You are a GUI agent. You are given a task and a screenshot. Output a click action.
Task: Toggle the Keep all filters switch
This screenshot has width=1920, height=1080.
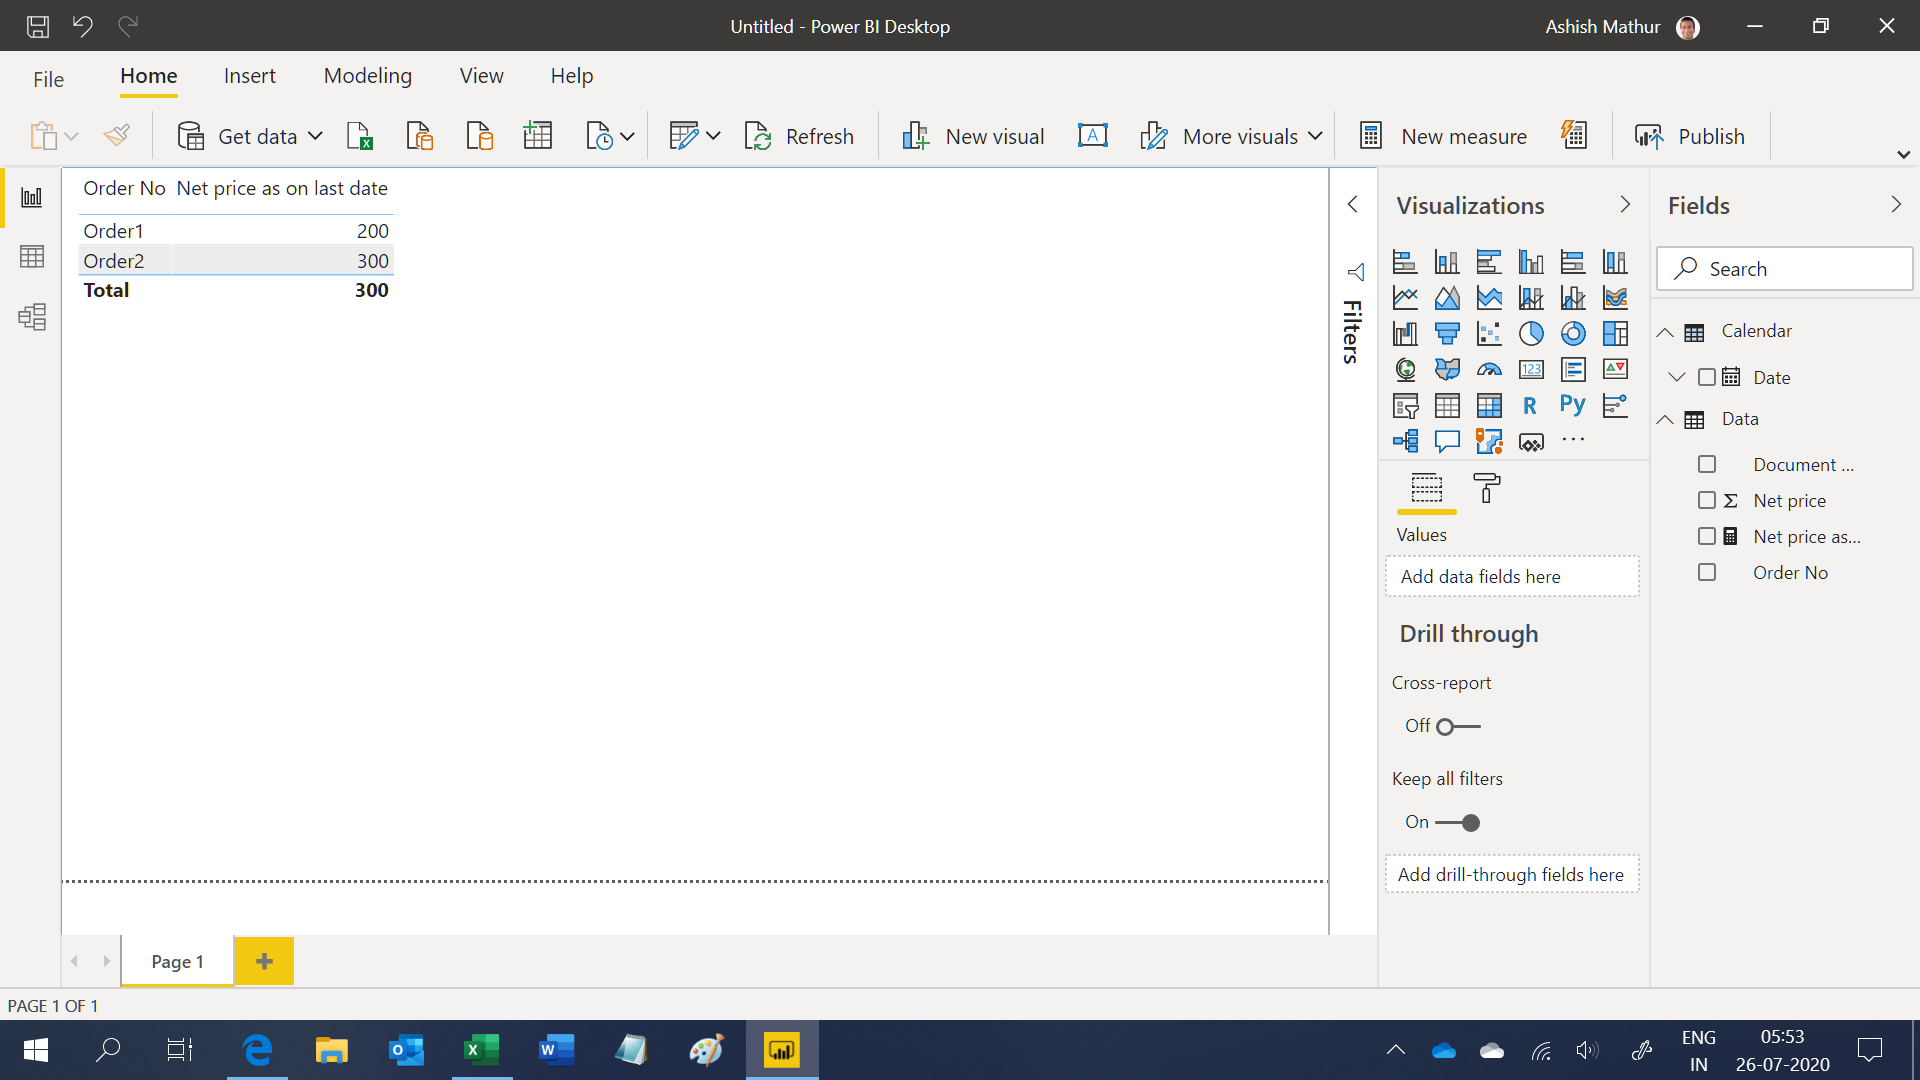click(1458, 823)
